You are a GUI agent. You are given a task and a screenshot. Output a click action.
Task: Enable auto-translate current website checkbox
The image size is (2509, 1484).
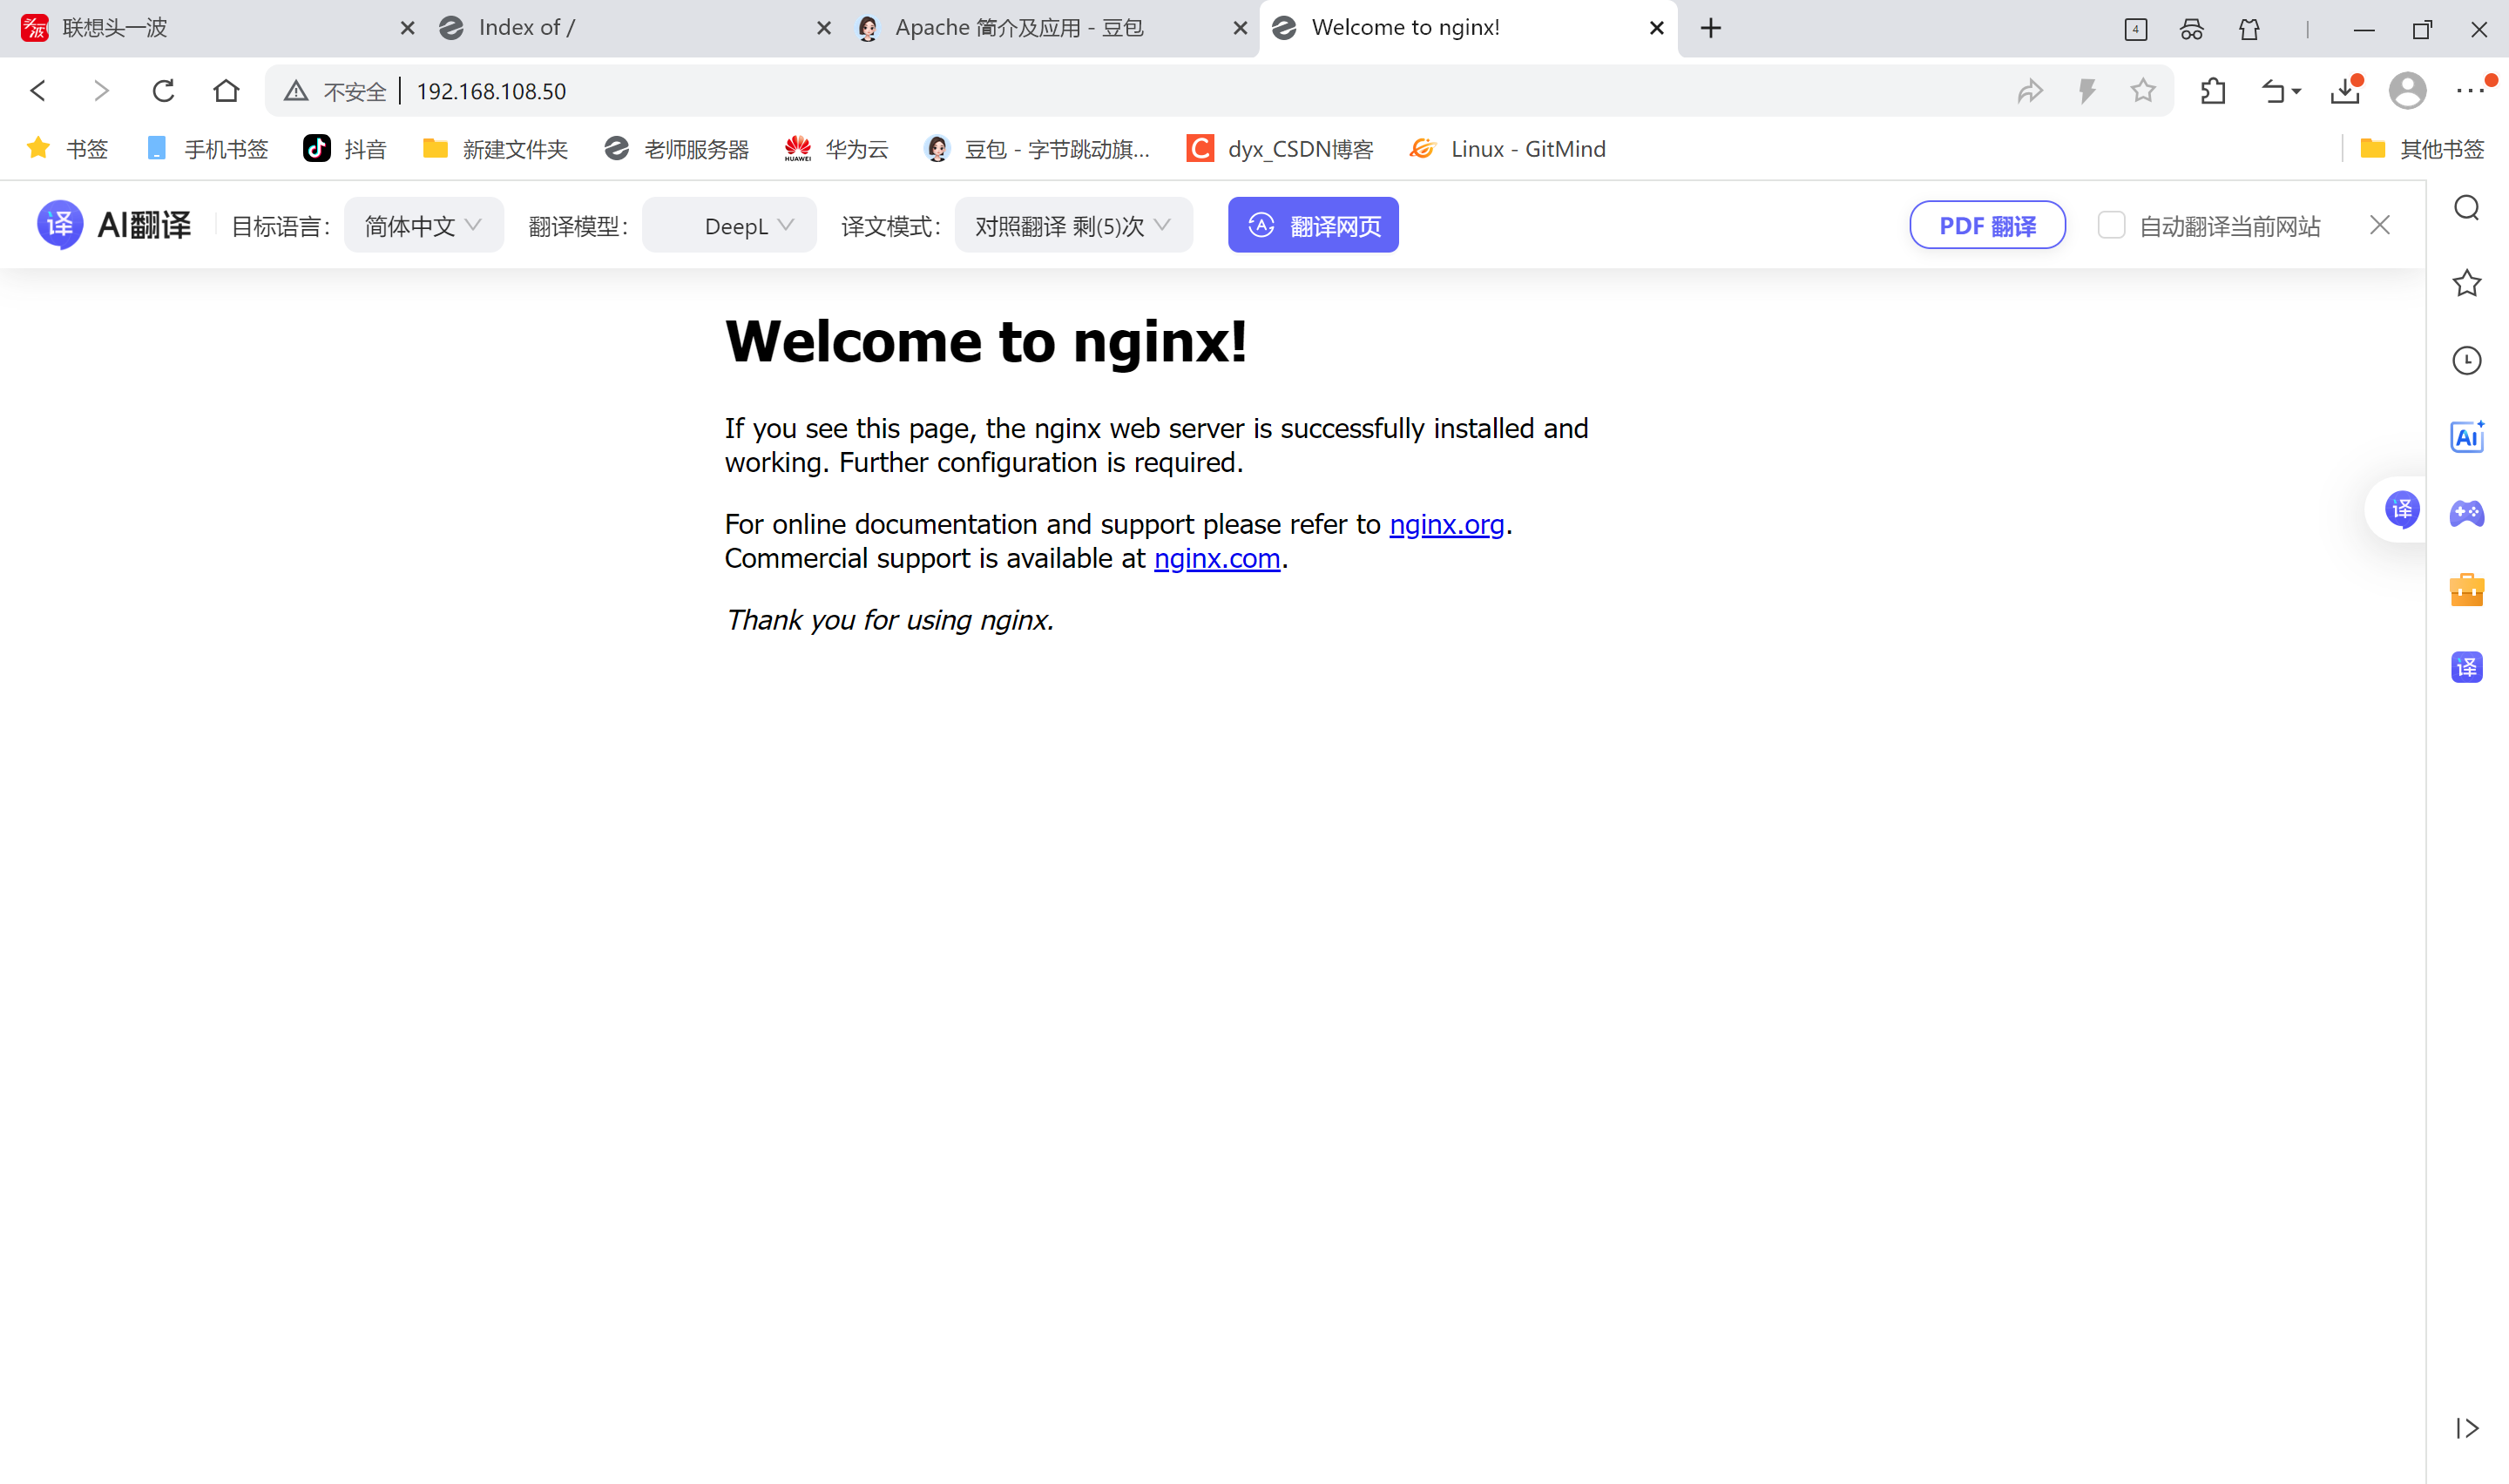click(x=2110, y=225)
